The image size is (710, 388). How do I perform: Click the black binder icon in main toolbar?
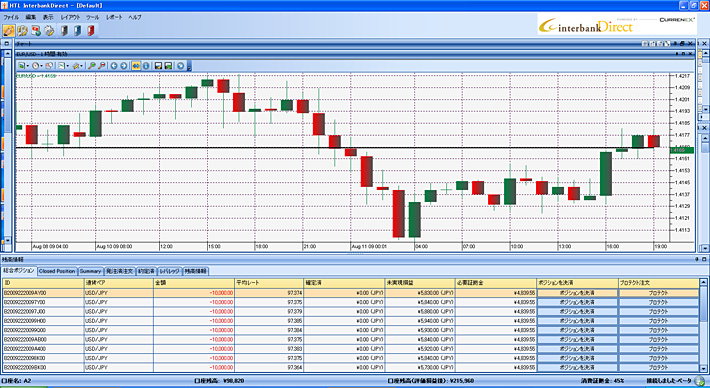[64, 31]
